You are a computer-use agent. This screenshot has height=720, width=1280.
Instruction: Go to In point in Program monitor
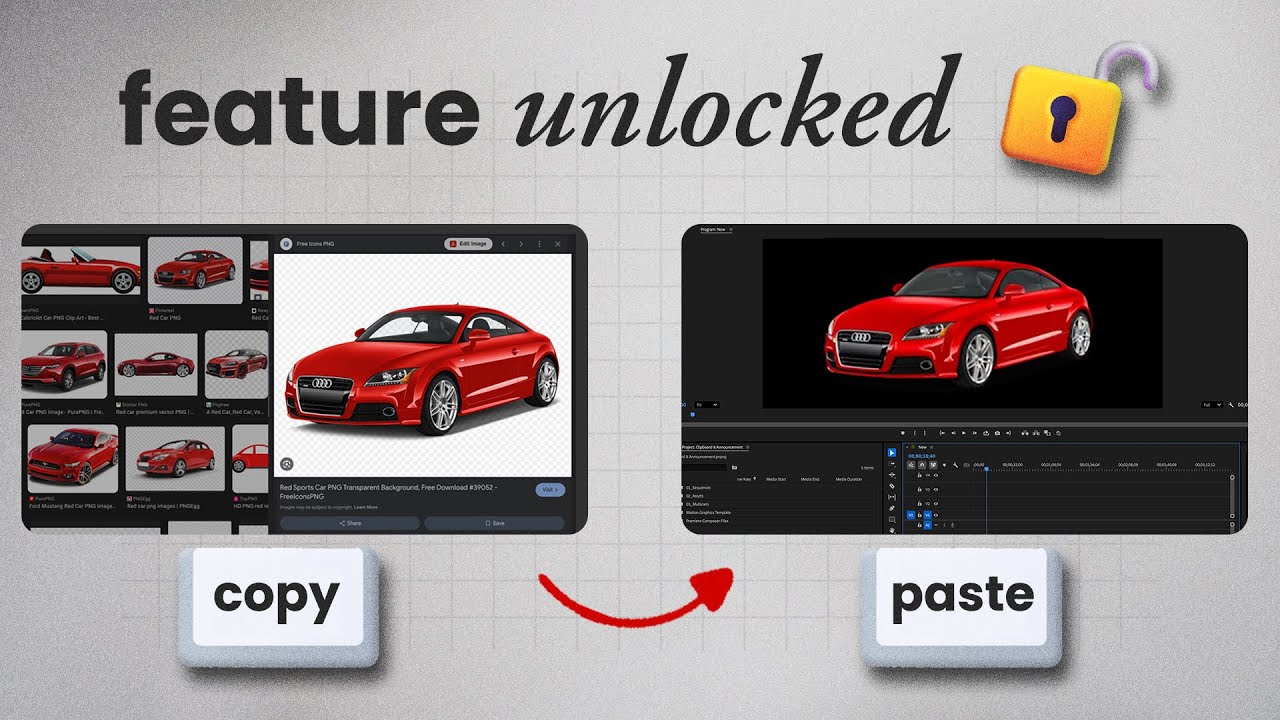click(x=942, y=433)
